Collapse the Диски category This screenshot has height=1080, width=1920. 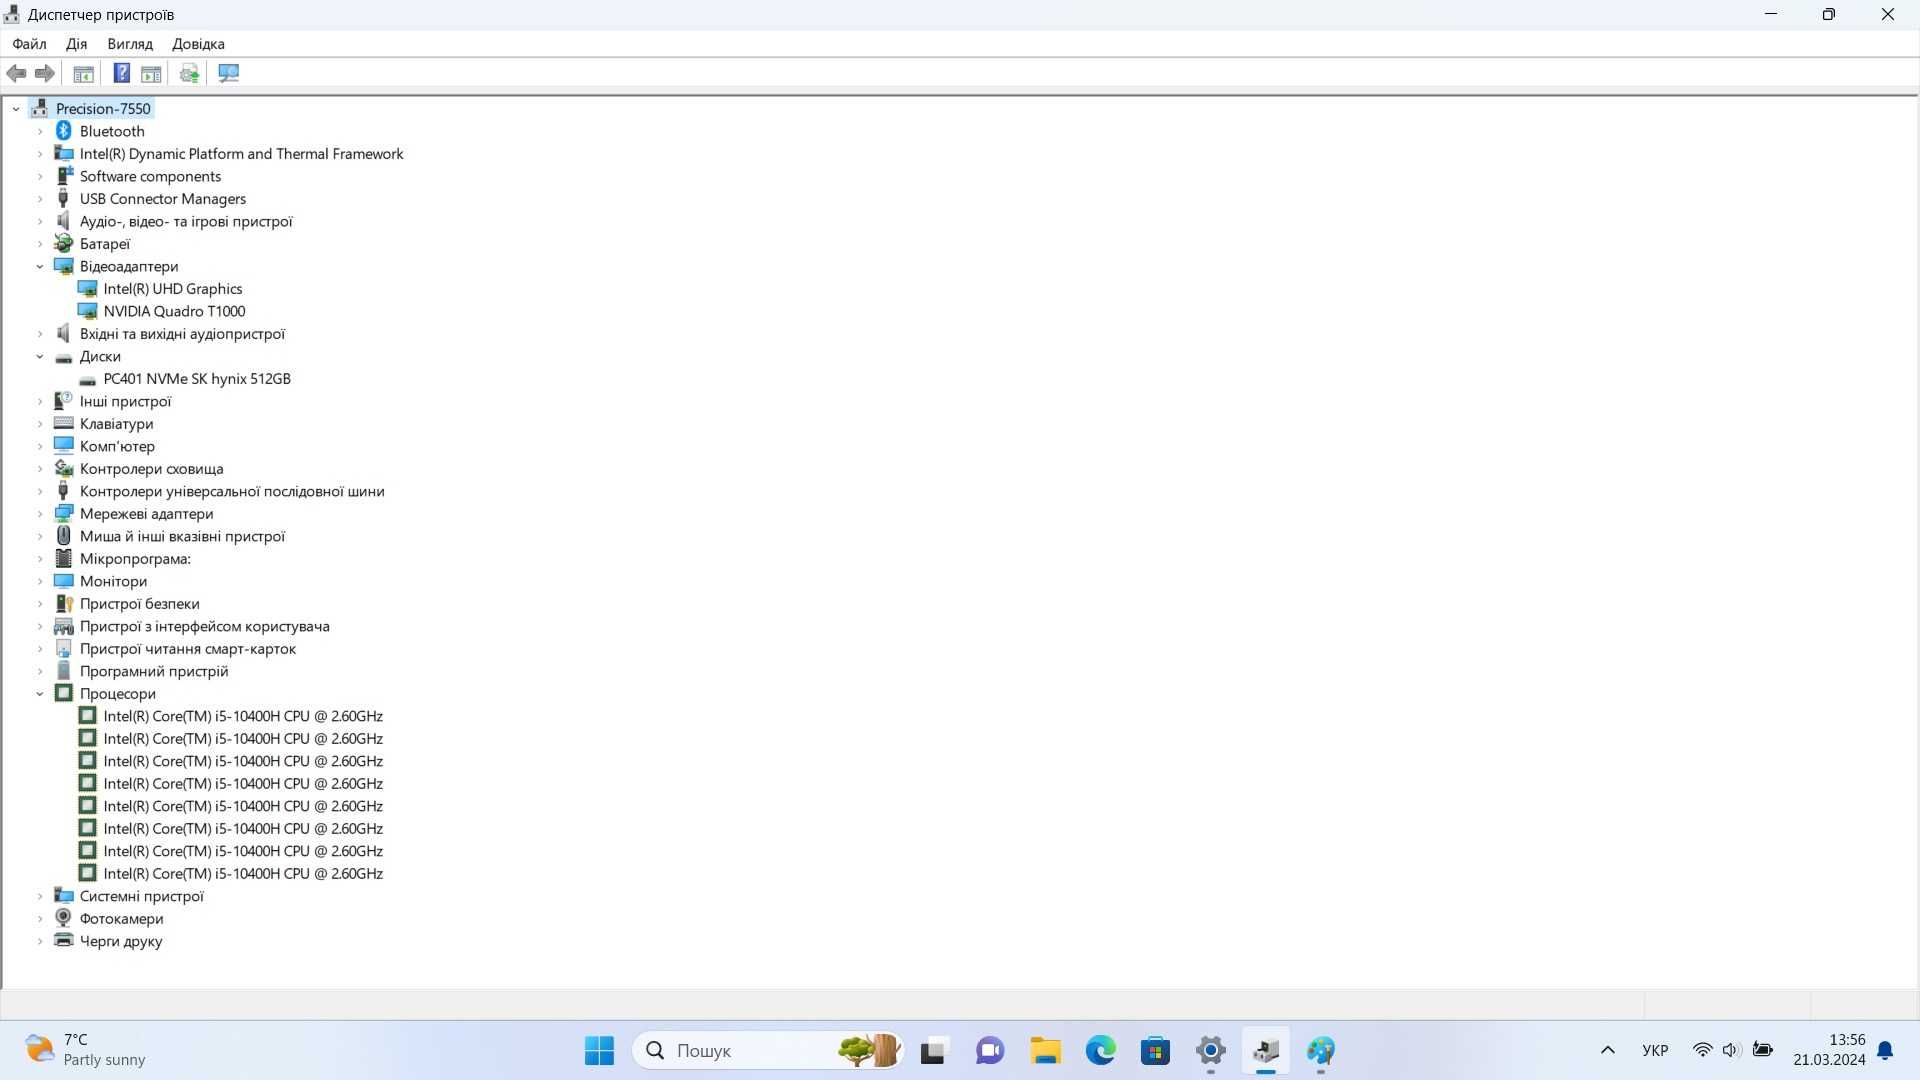coord(40,356)
